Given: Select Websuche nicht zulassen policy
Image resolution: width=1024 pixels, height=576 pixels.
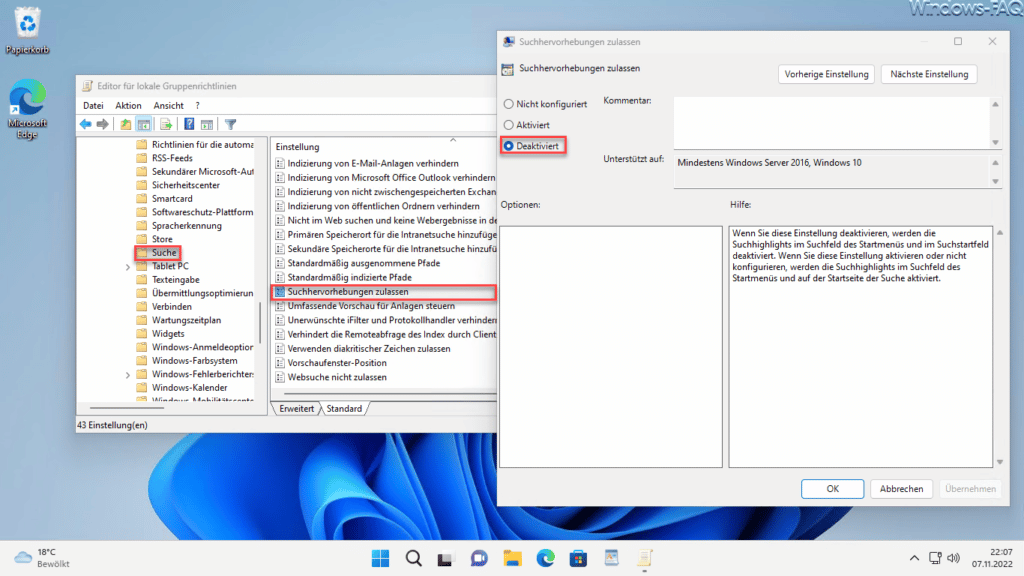Looking at the screenshot, I should tap(337, 377).
